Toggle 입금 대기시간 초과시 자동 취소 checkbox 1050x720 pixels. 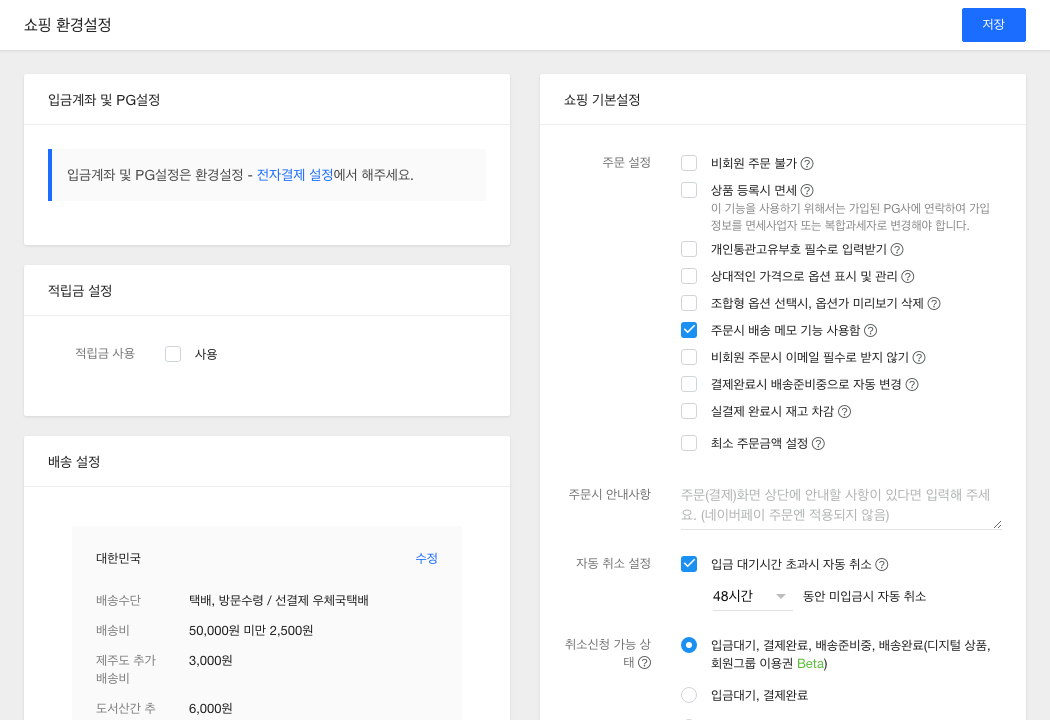pyautogui.click(x=689, y=564)
